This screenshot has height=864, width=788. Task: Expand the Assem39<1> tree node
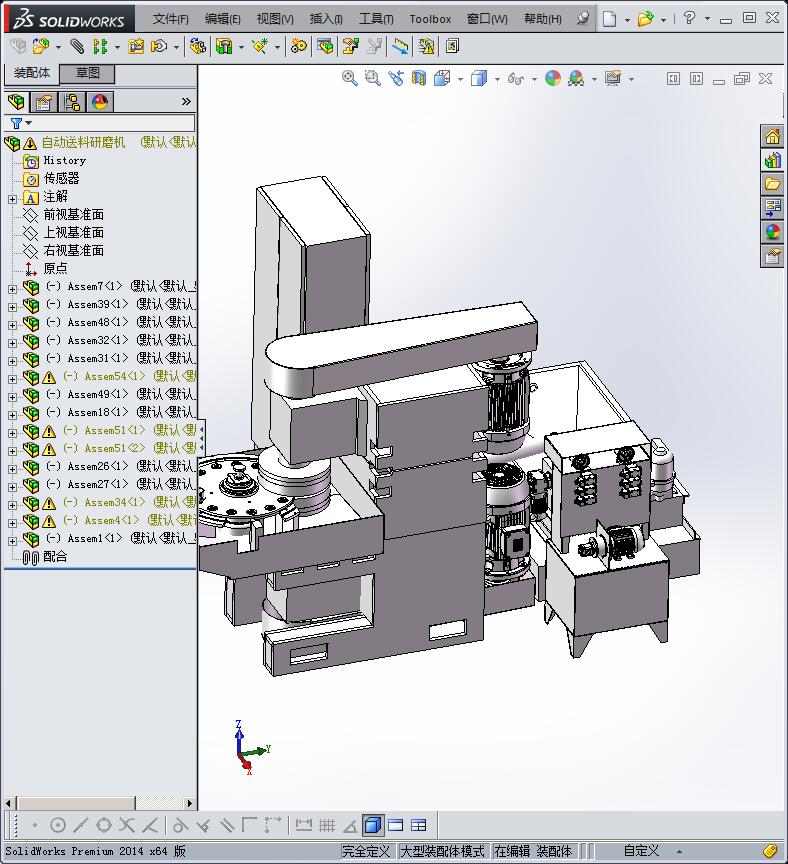pyautogui.click(x=12, y=306)
